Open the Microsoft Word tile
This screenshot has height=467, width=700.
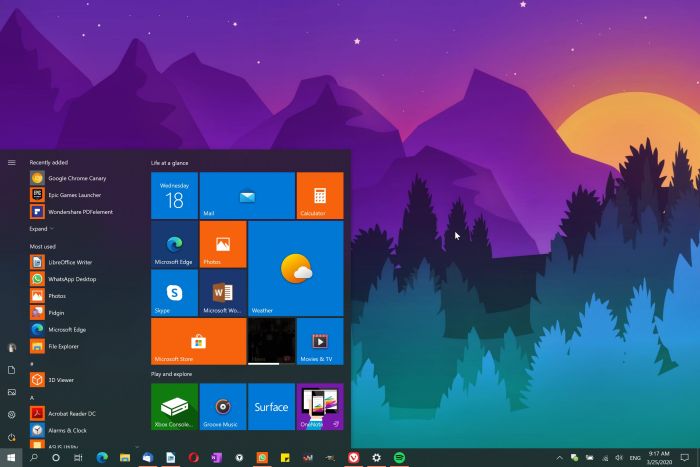click(223, 293)
